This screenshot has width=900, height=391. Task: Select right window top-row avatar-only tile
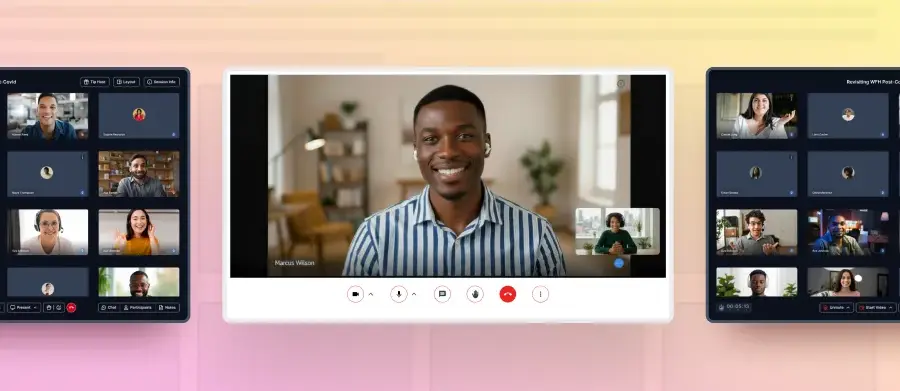(x=848, y=116)
